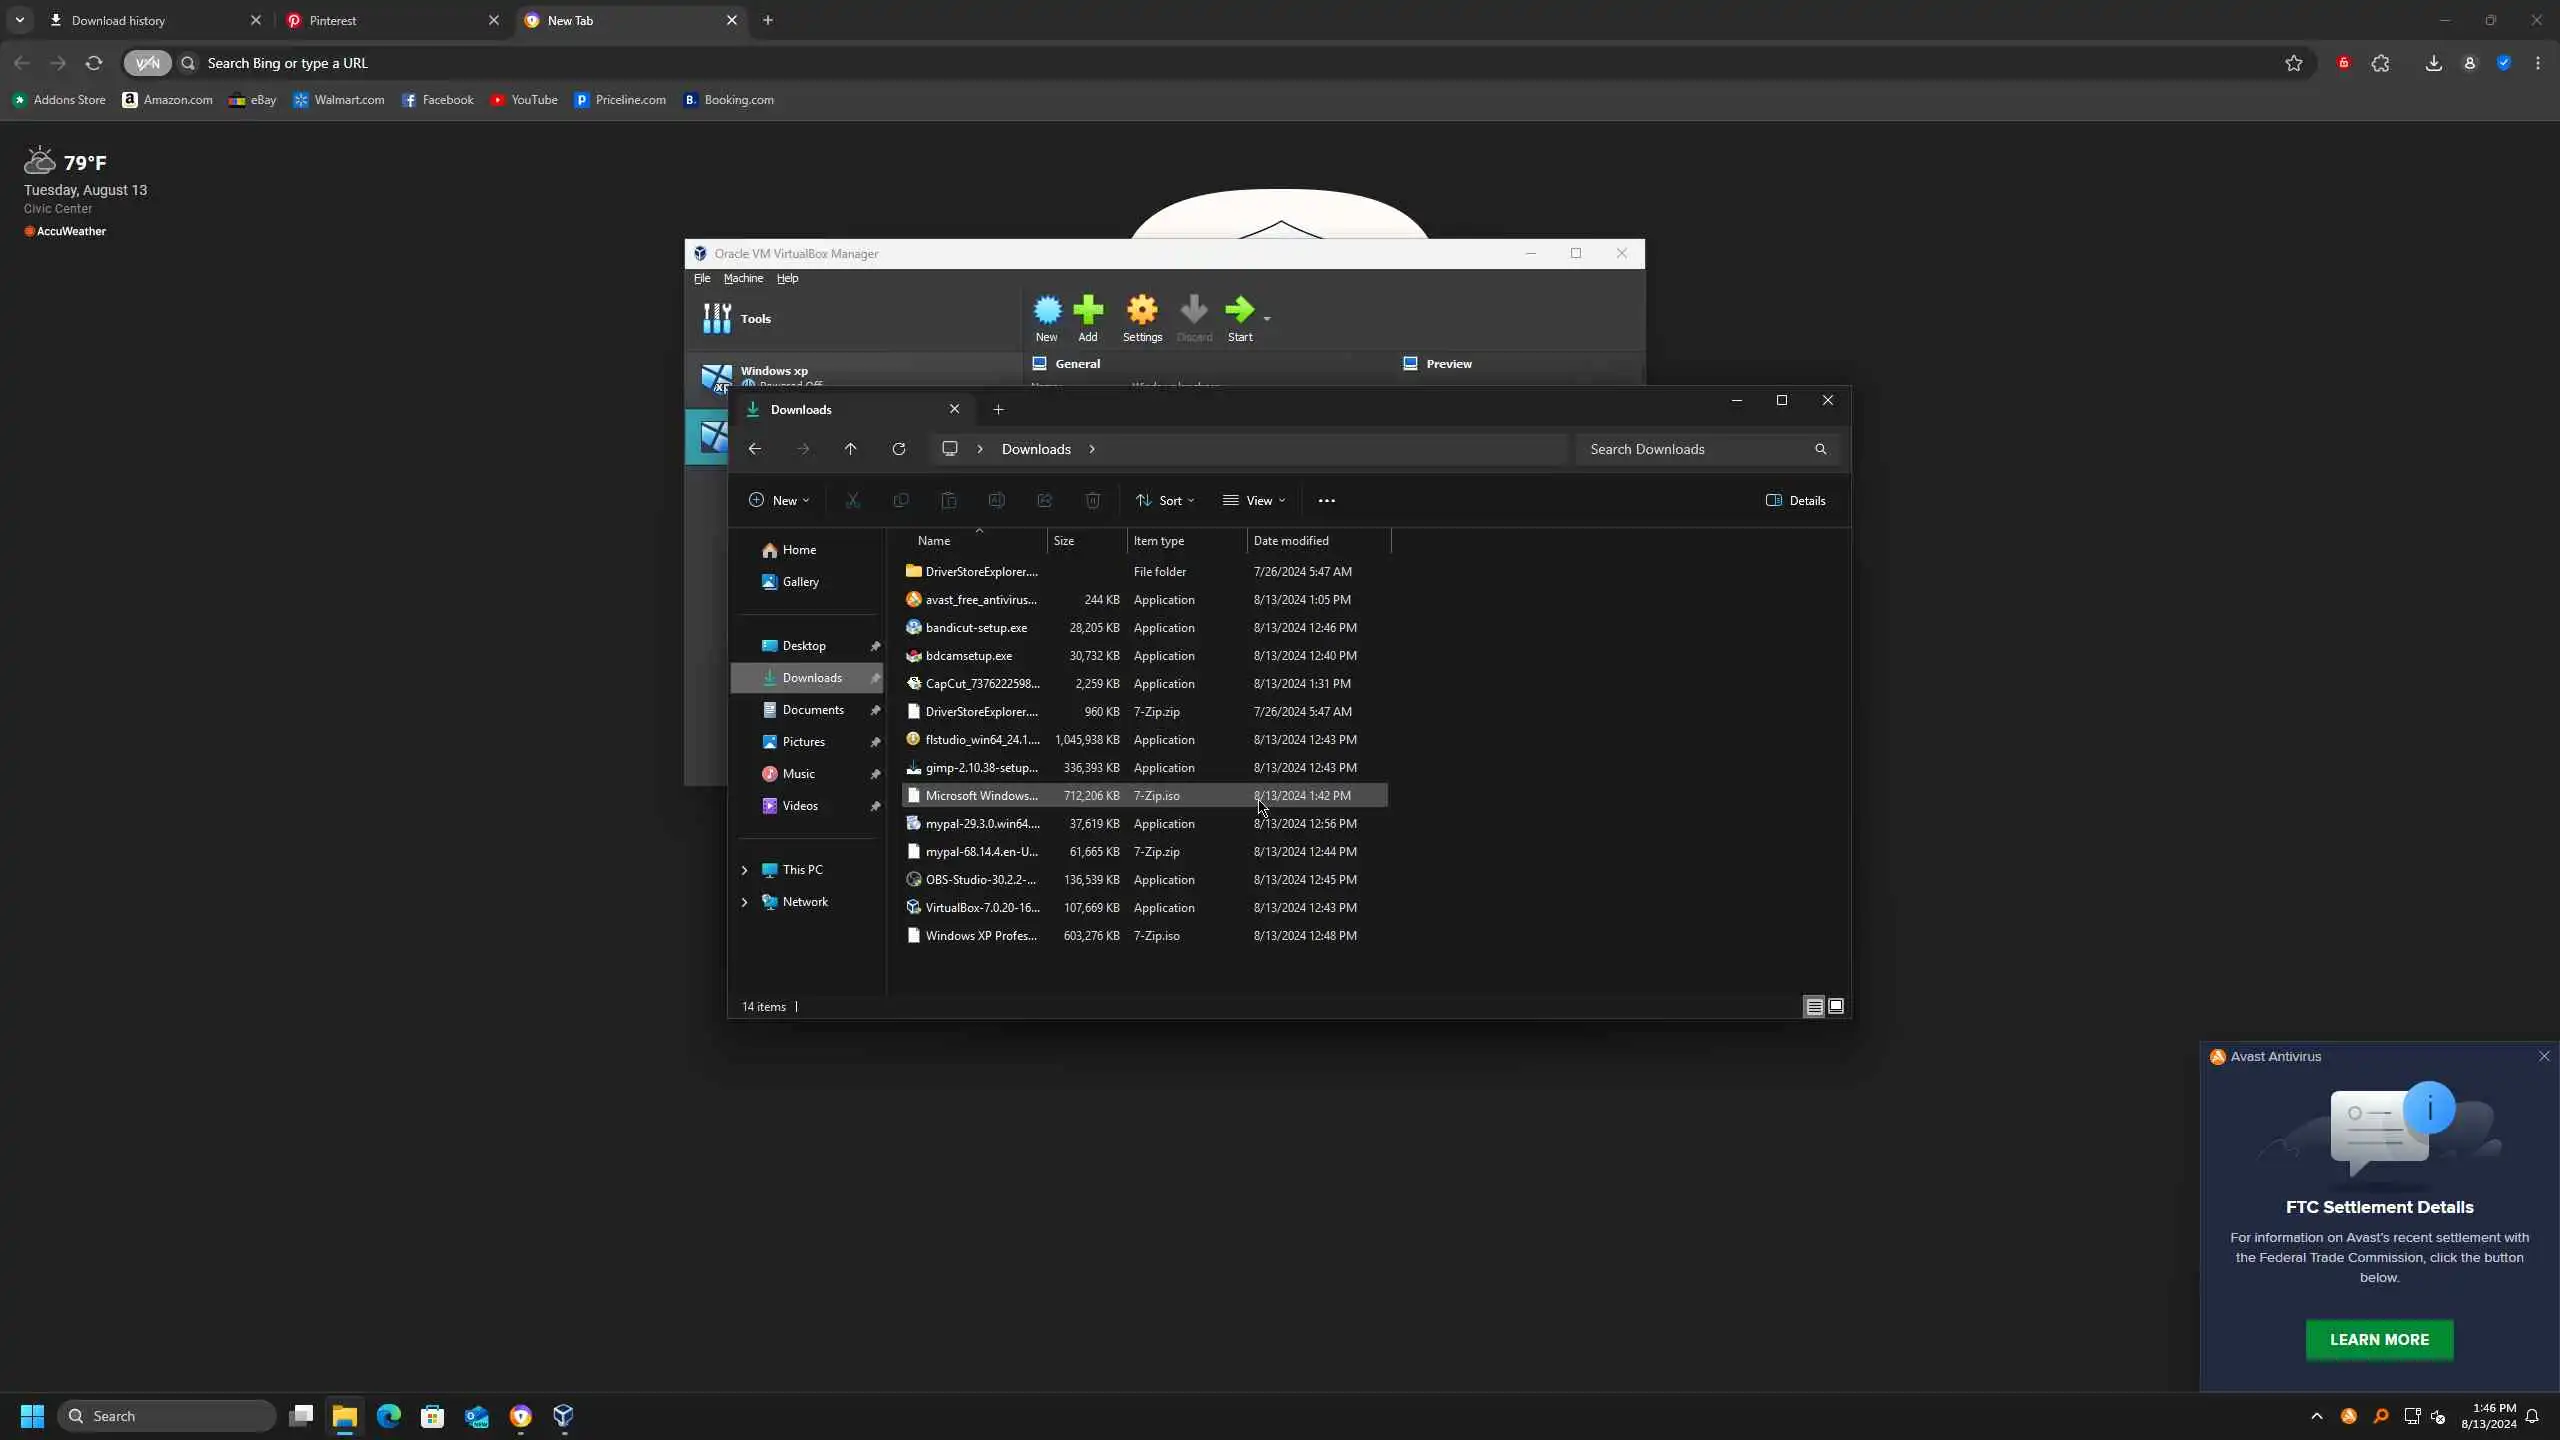Click the Add machine green plus icon
This screenshot has width=2560, height=1440.
click(1088, 312)
